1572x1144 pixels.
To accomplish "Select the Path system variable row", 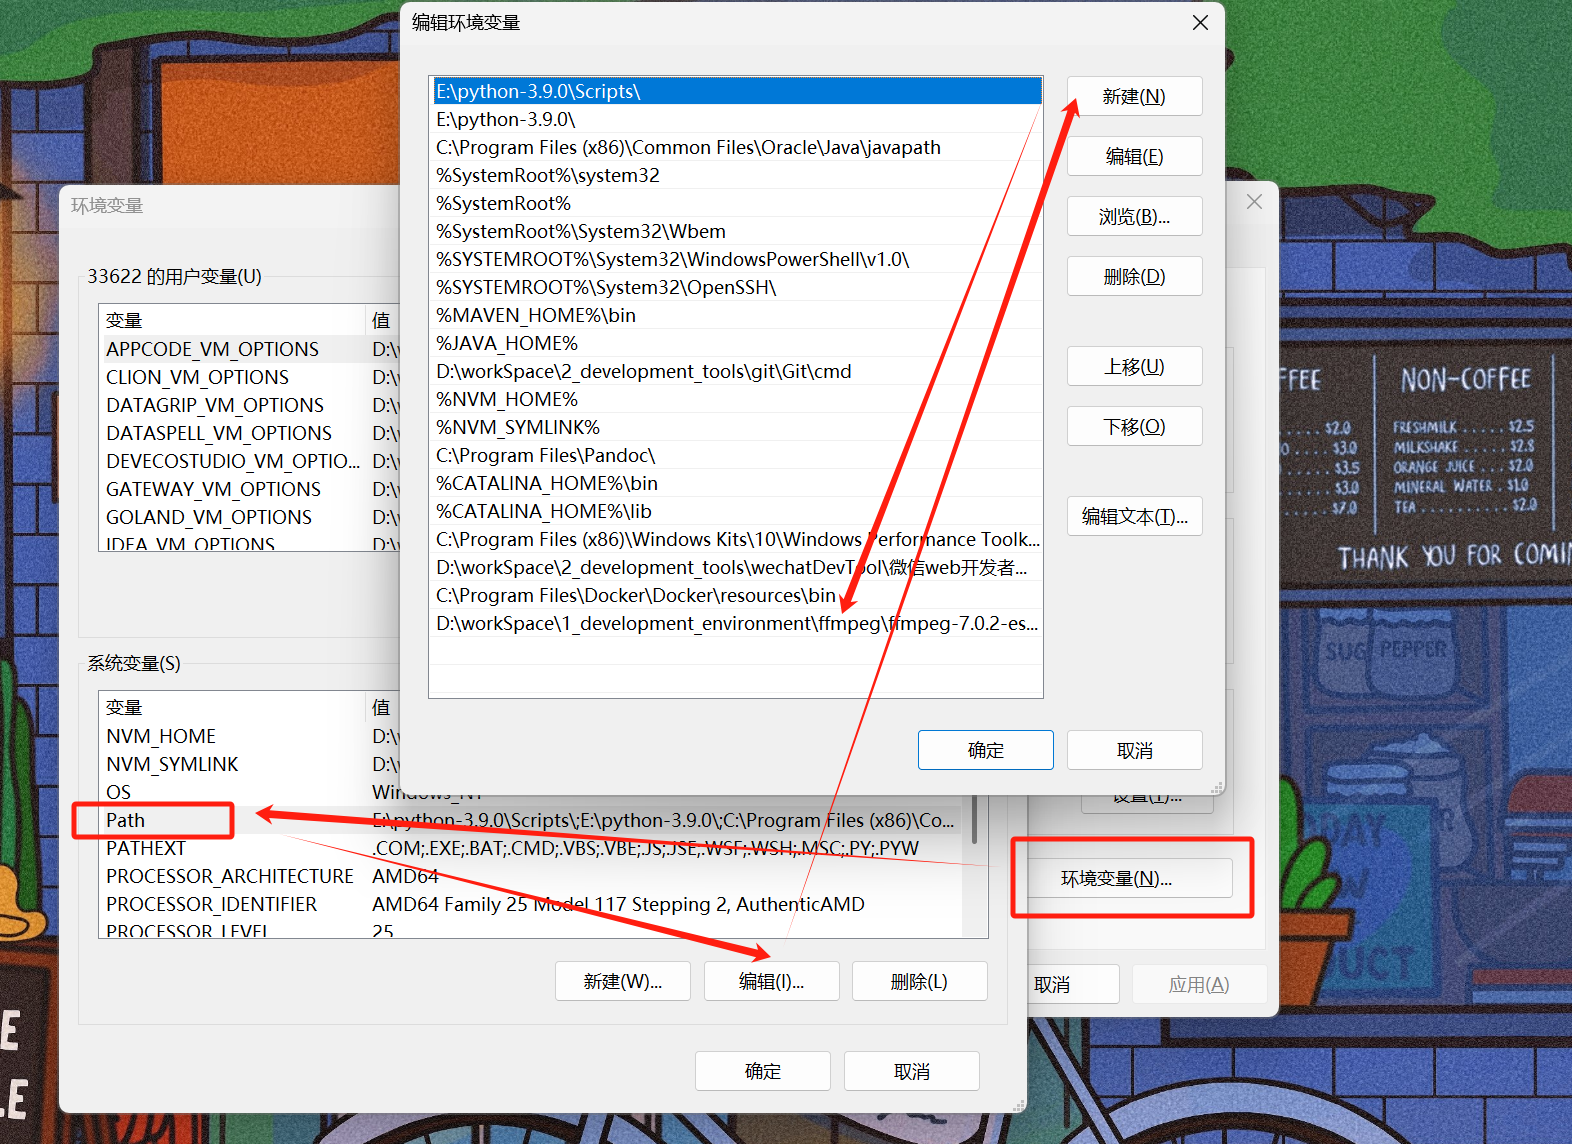I will (126, 820).
